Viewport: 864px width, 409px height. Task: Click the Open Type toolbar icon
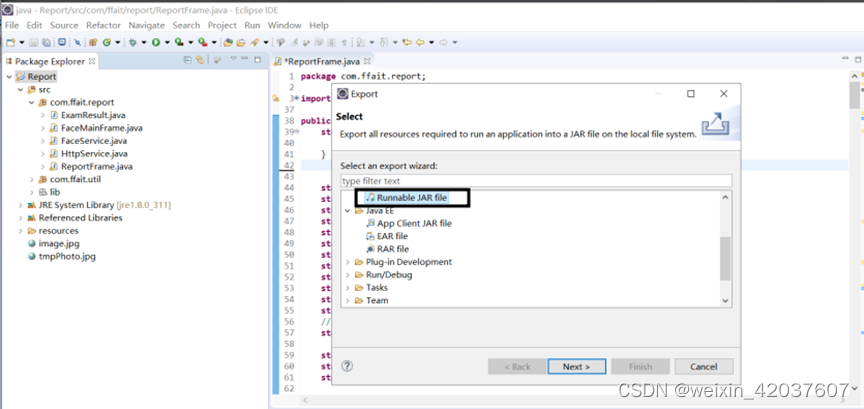click(x=227, y=42)
